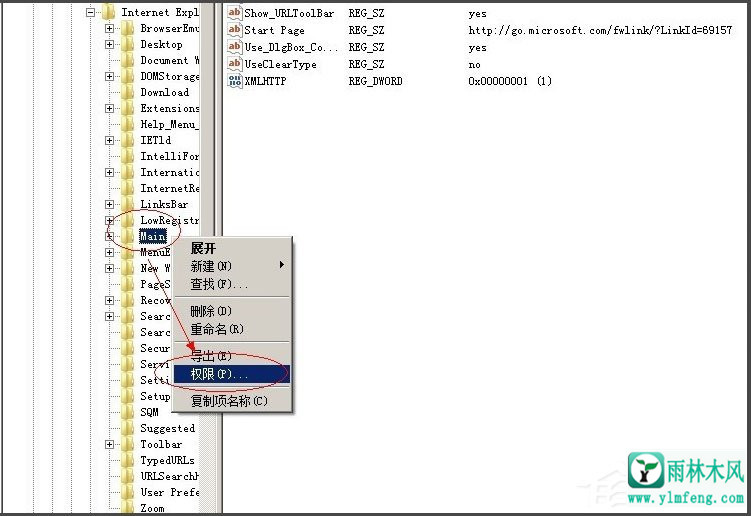The image size is (751, 516).
Task: Click the Toolbar folder icon
Action: [127, 445]
